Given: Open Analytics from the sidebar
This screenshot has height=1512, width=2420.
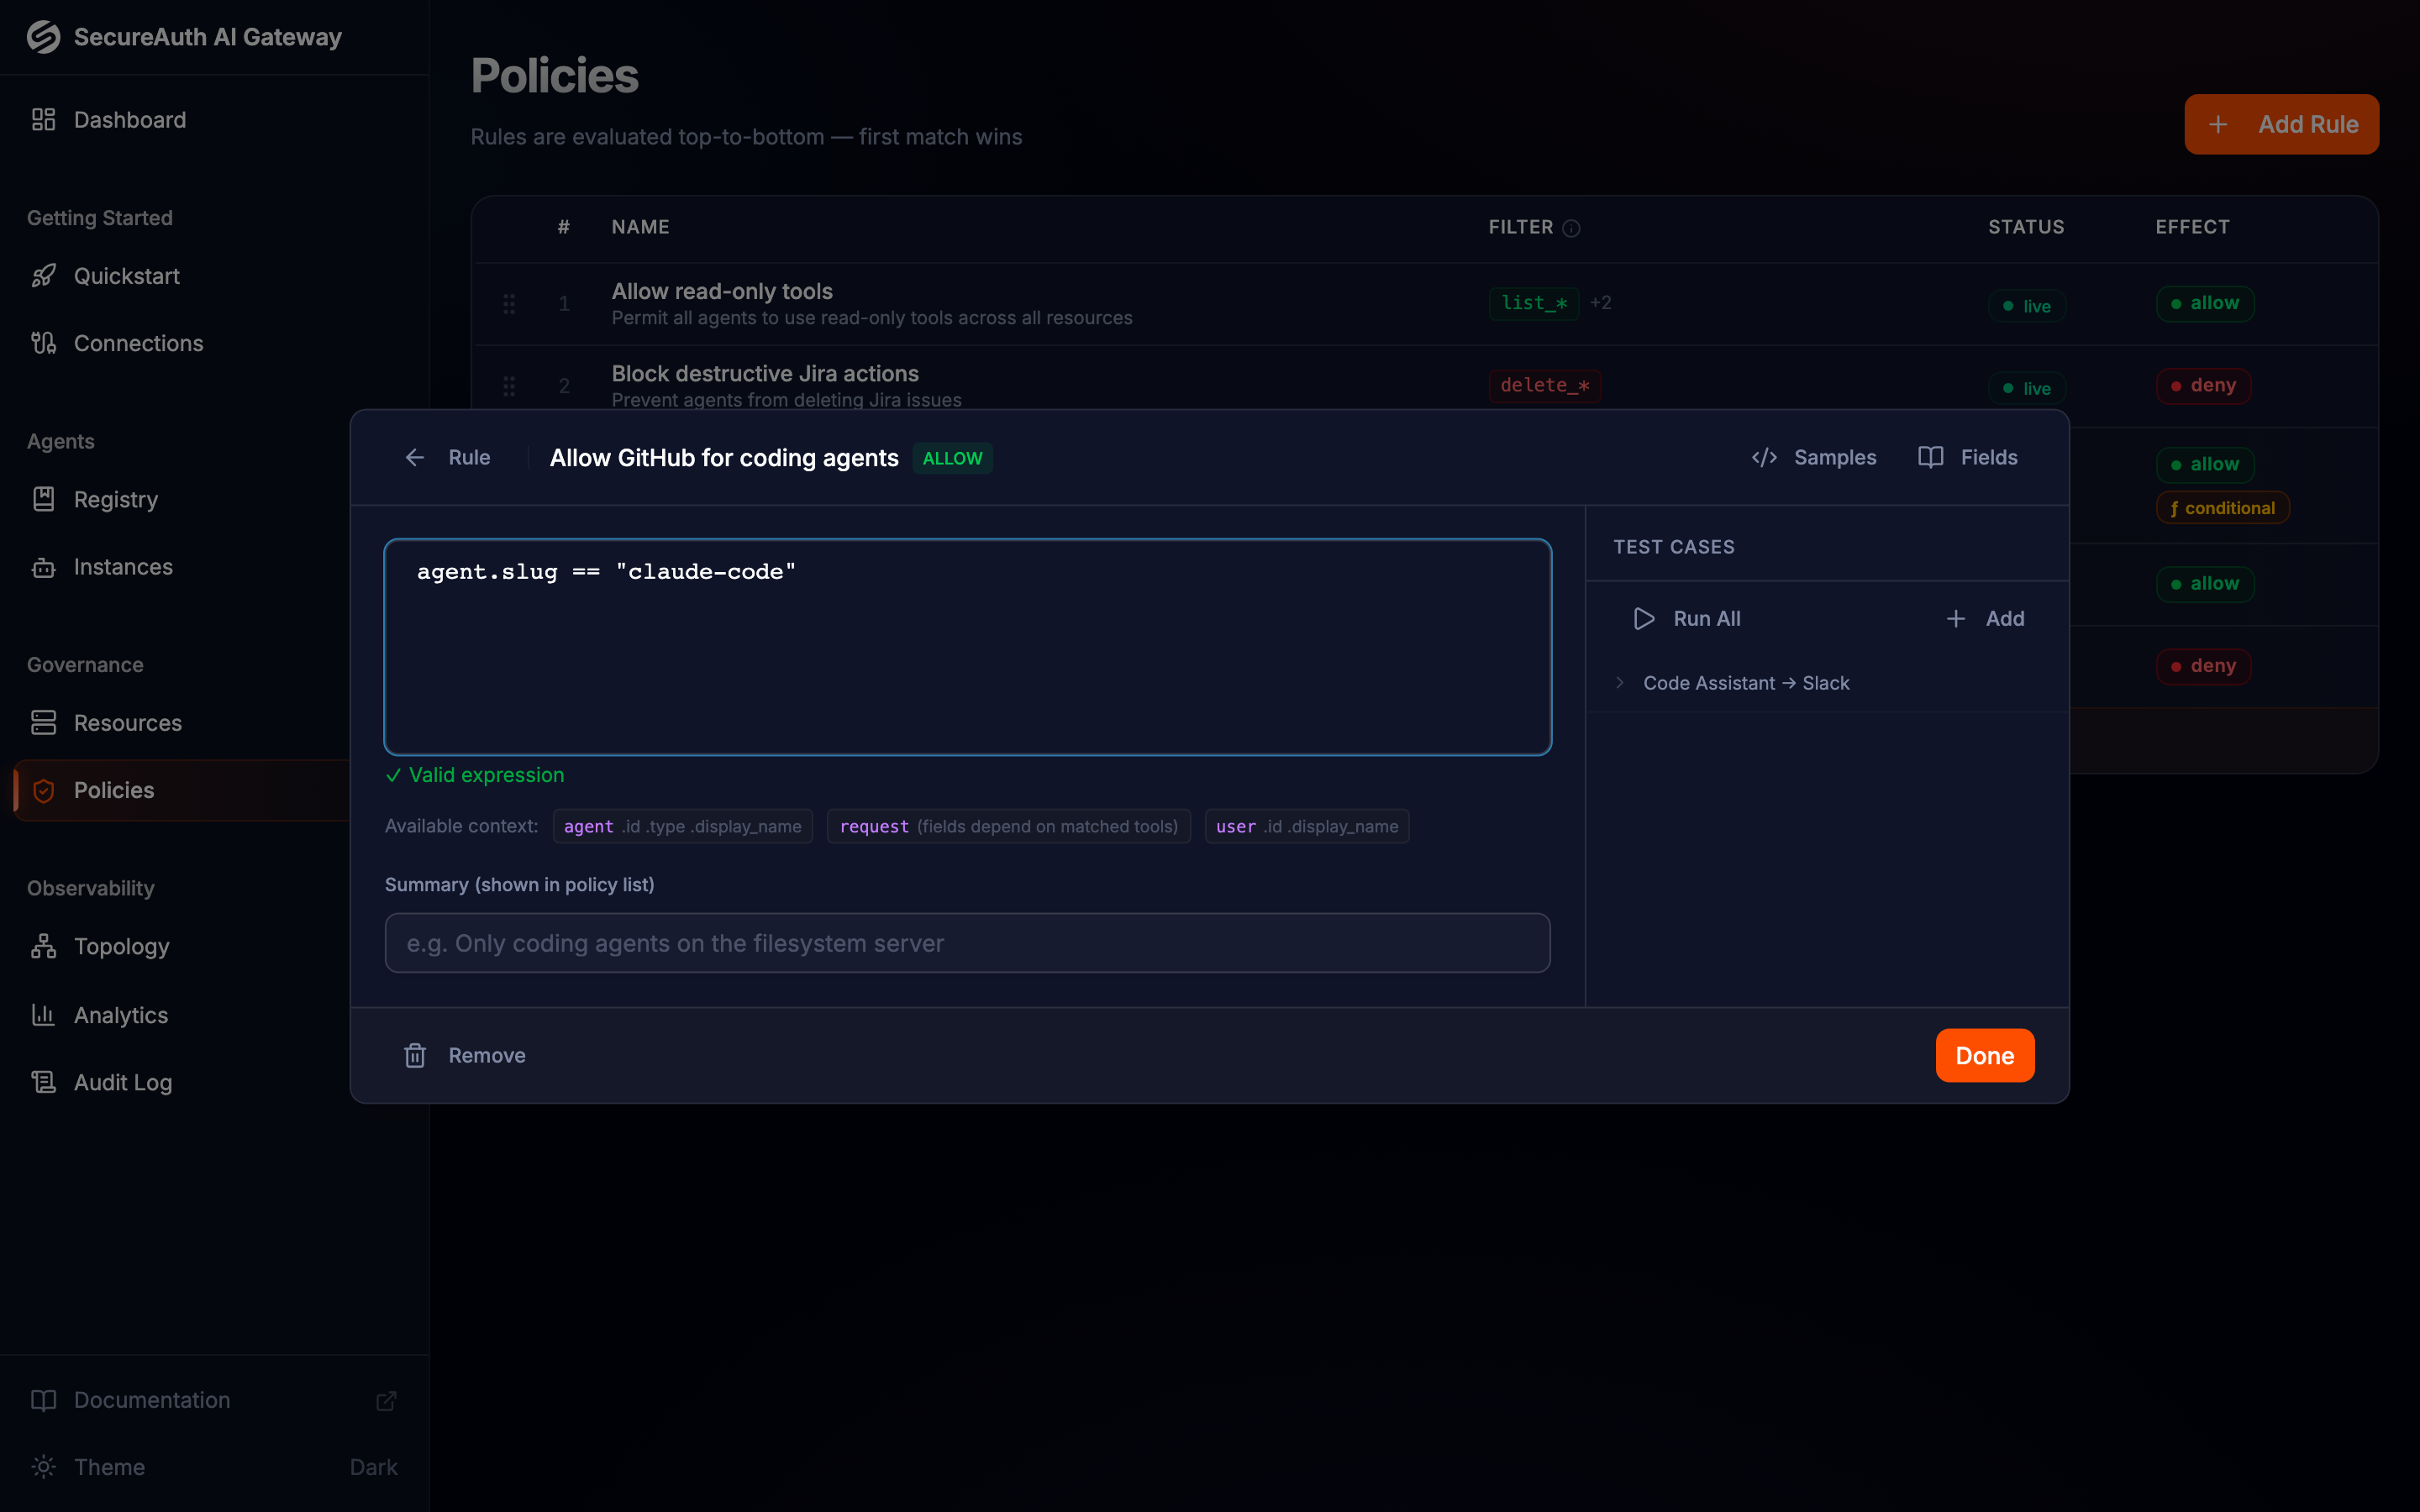Looking at the screenshot, I should [121, 1015].
